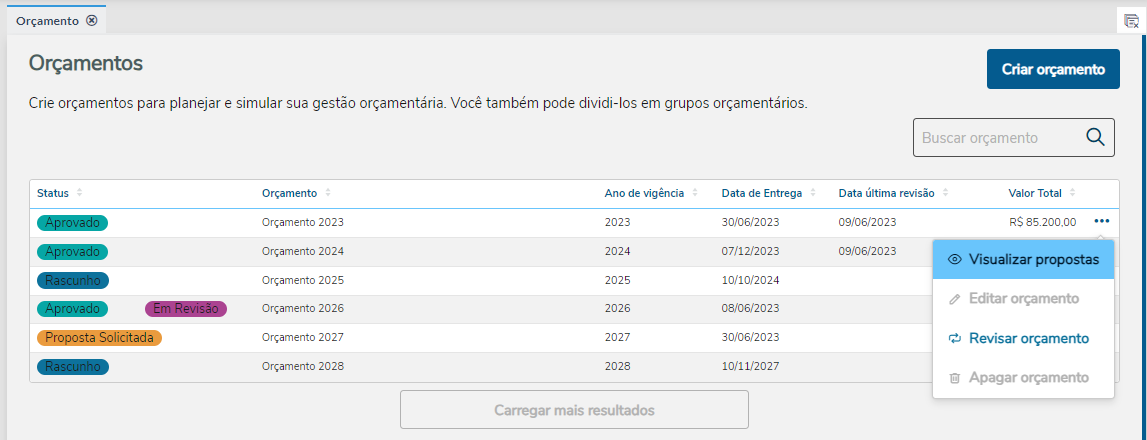Sort by Orçamento column arrows
1147x440 pixels.
(x=328, y=193)
